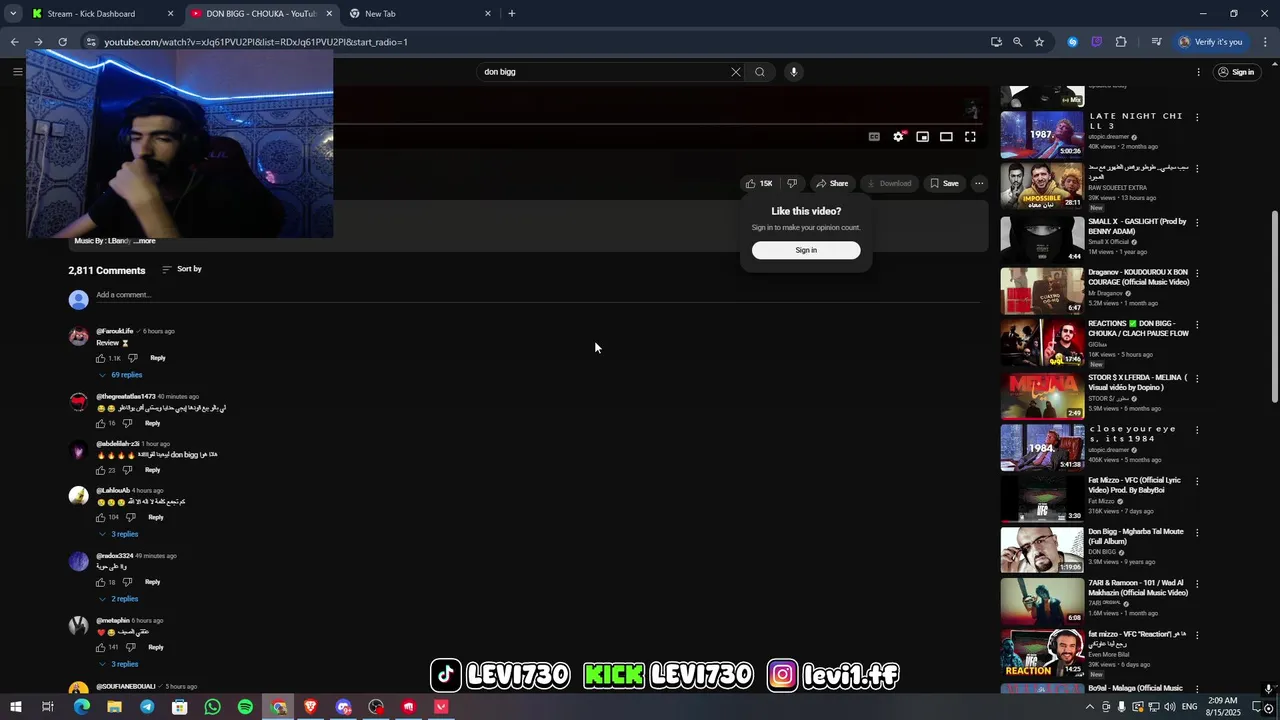The image size is (1280, 720).
Task: Start voice search with the microphone icon
Action: coord(794,72)
